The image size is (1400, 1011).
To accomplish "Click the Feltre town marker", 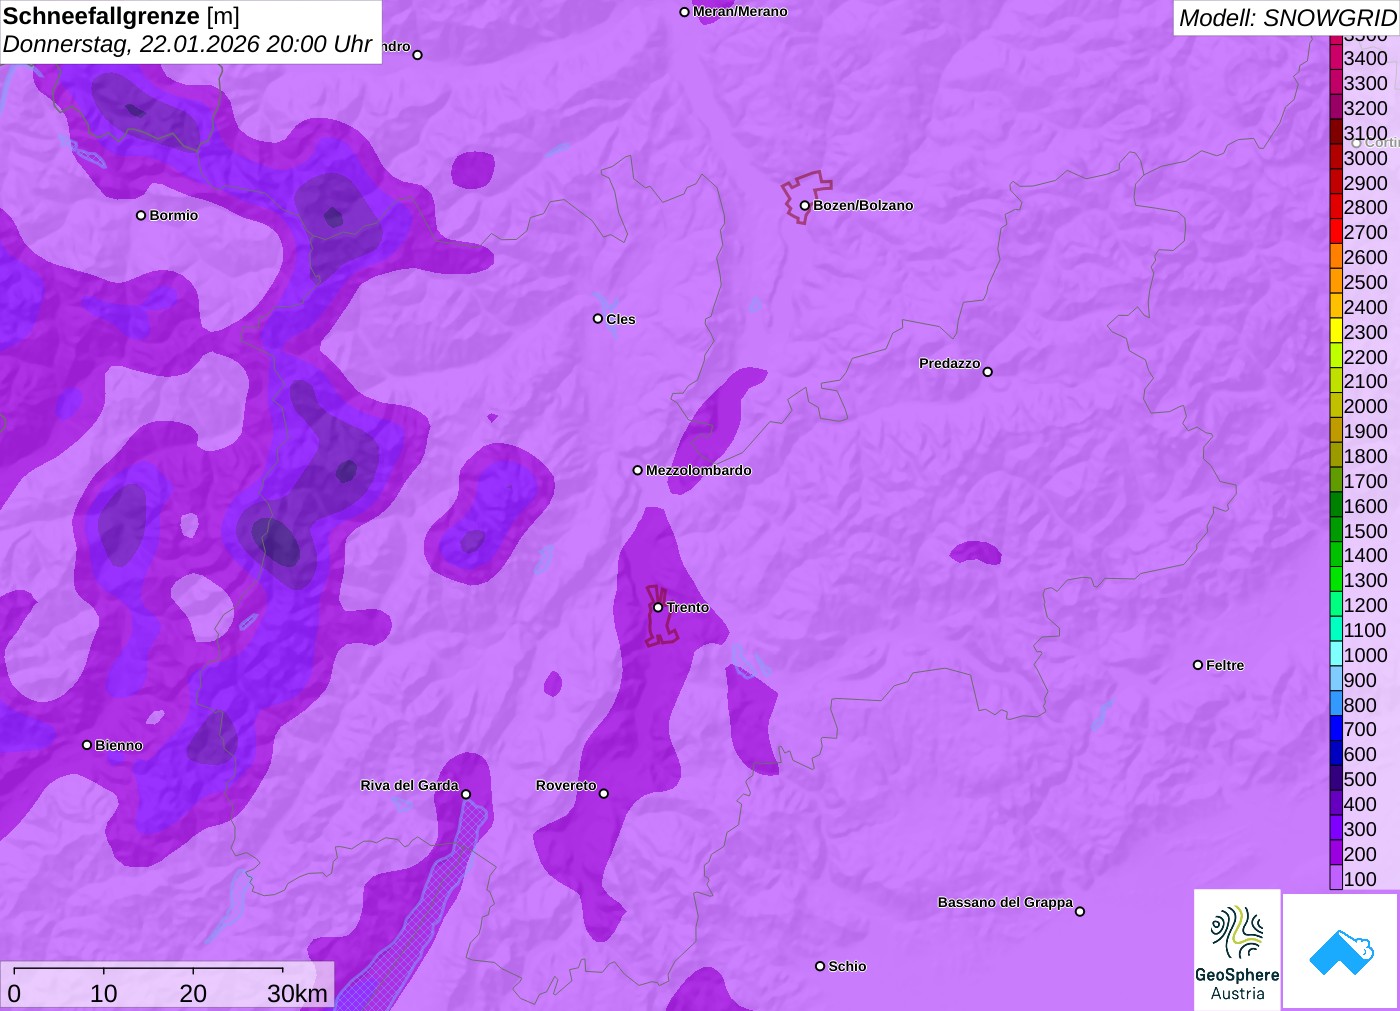I will click(x=1198, y=664).
